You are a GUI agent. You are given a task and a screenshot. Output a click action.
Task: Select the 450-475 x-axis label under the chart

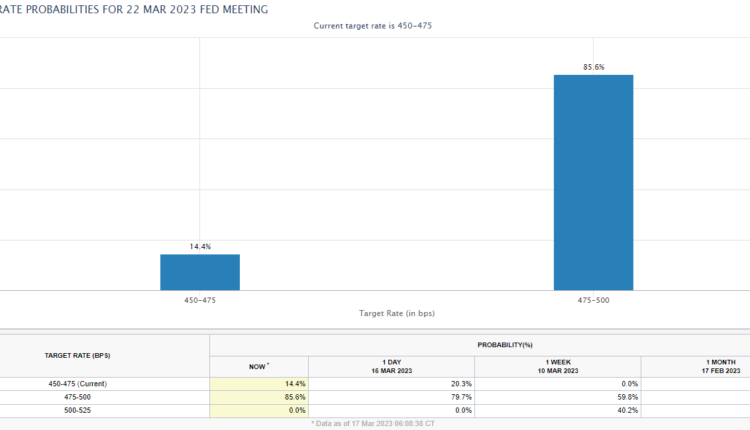pyautogui.click(x=200, y=299)
